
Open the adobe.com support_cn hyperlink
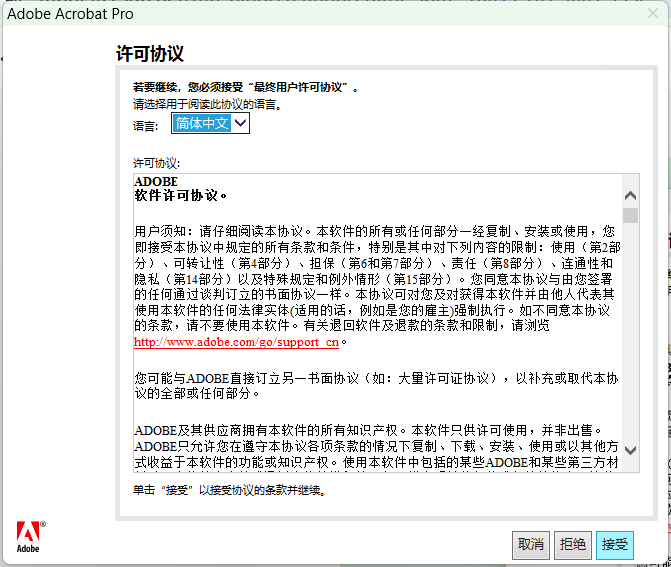click(x=236, y=342)
